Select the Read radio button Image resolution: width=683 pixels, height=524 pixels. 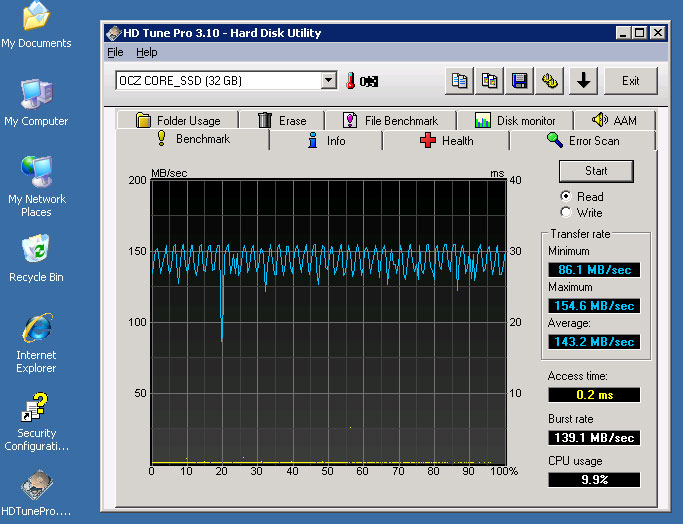567,197
